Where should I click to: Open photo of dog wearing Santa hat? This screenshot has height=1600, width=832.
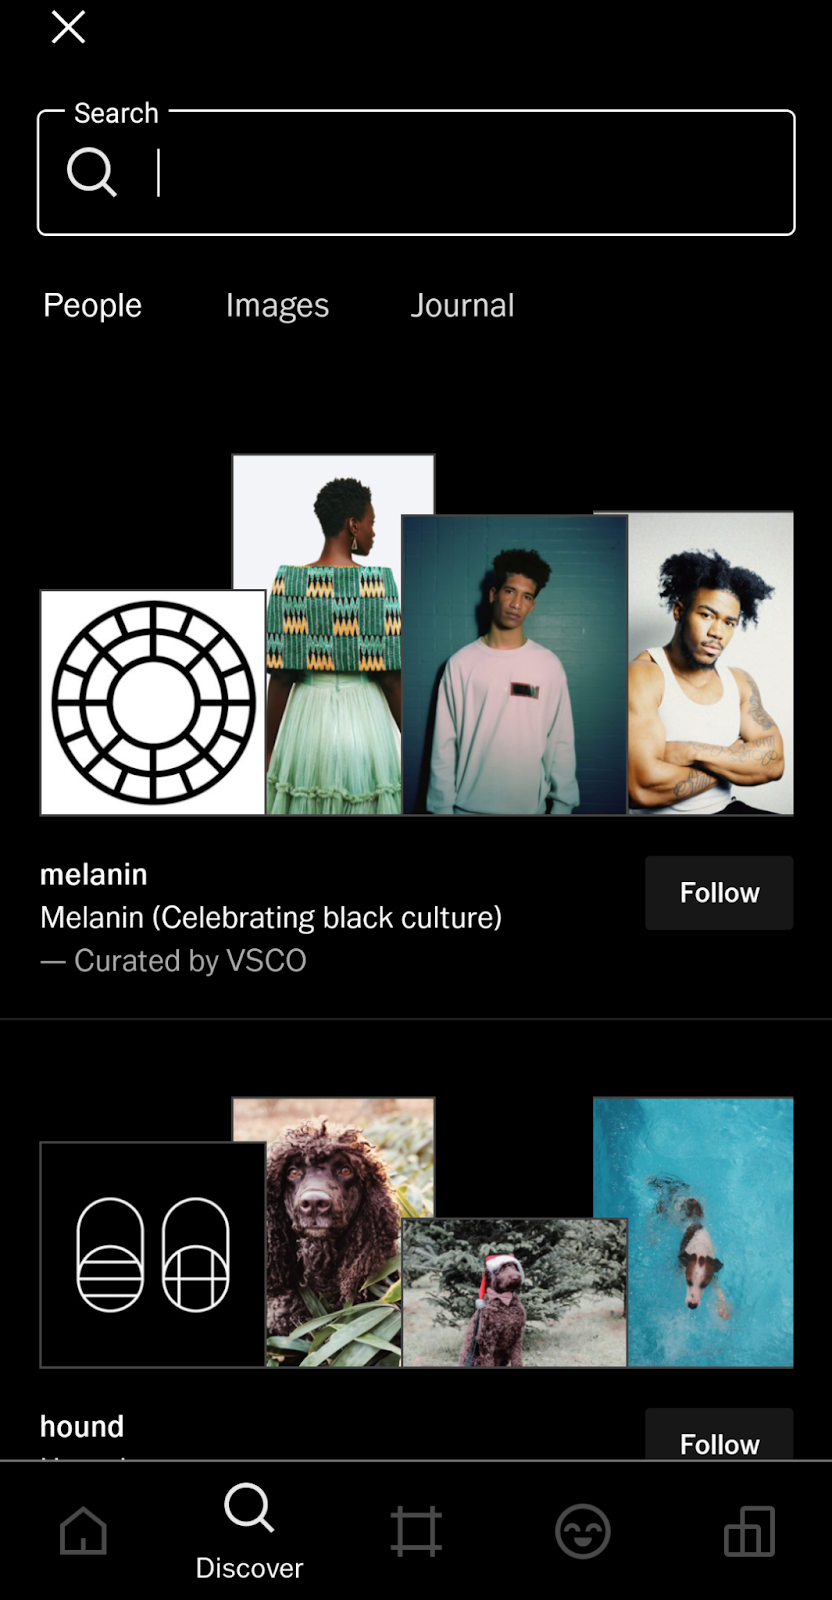click(514, 1293)
